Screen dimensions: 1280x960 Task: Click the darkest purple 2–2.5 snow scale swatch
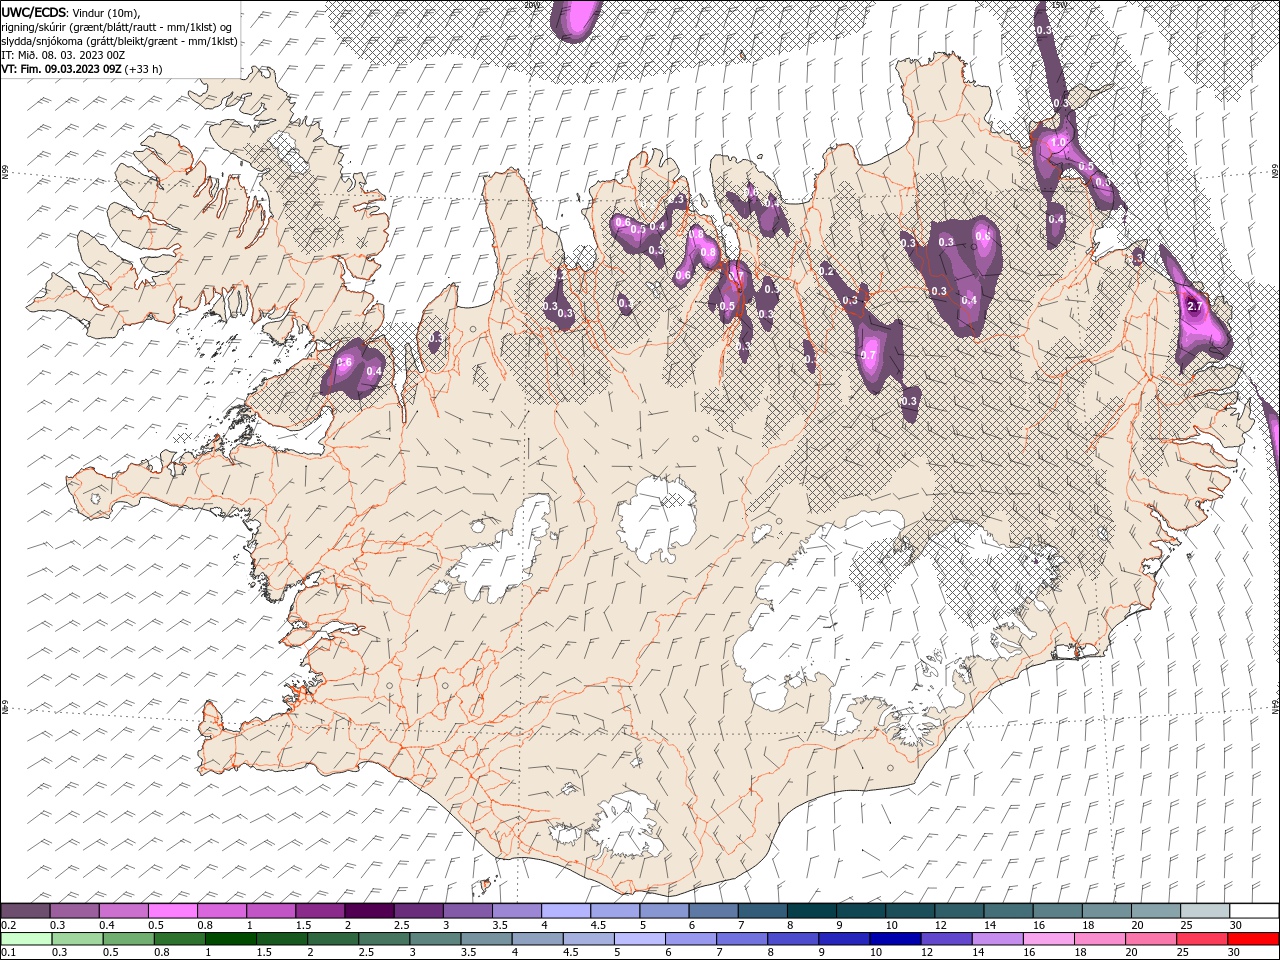369,911
